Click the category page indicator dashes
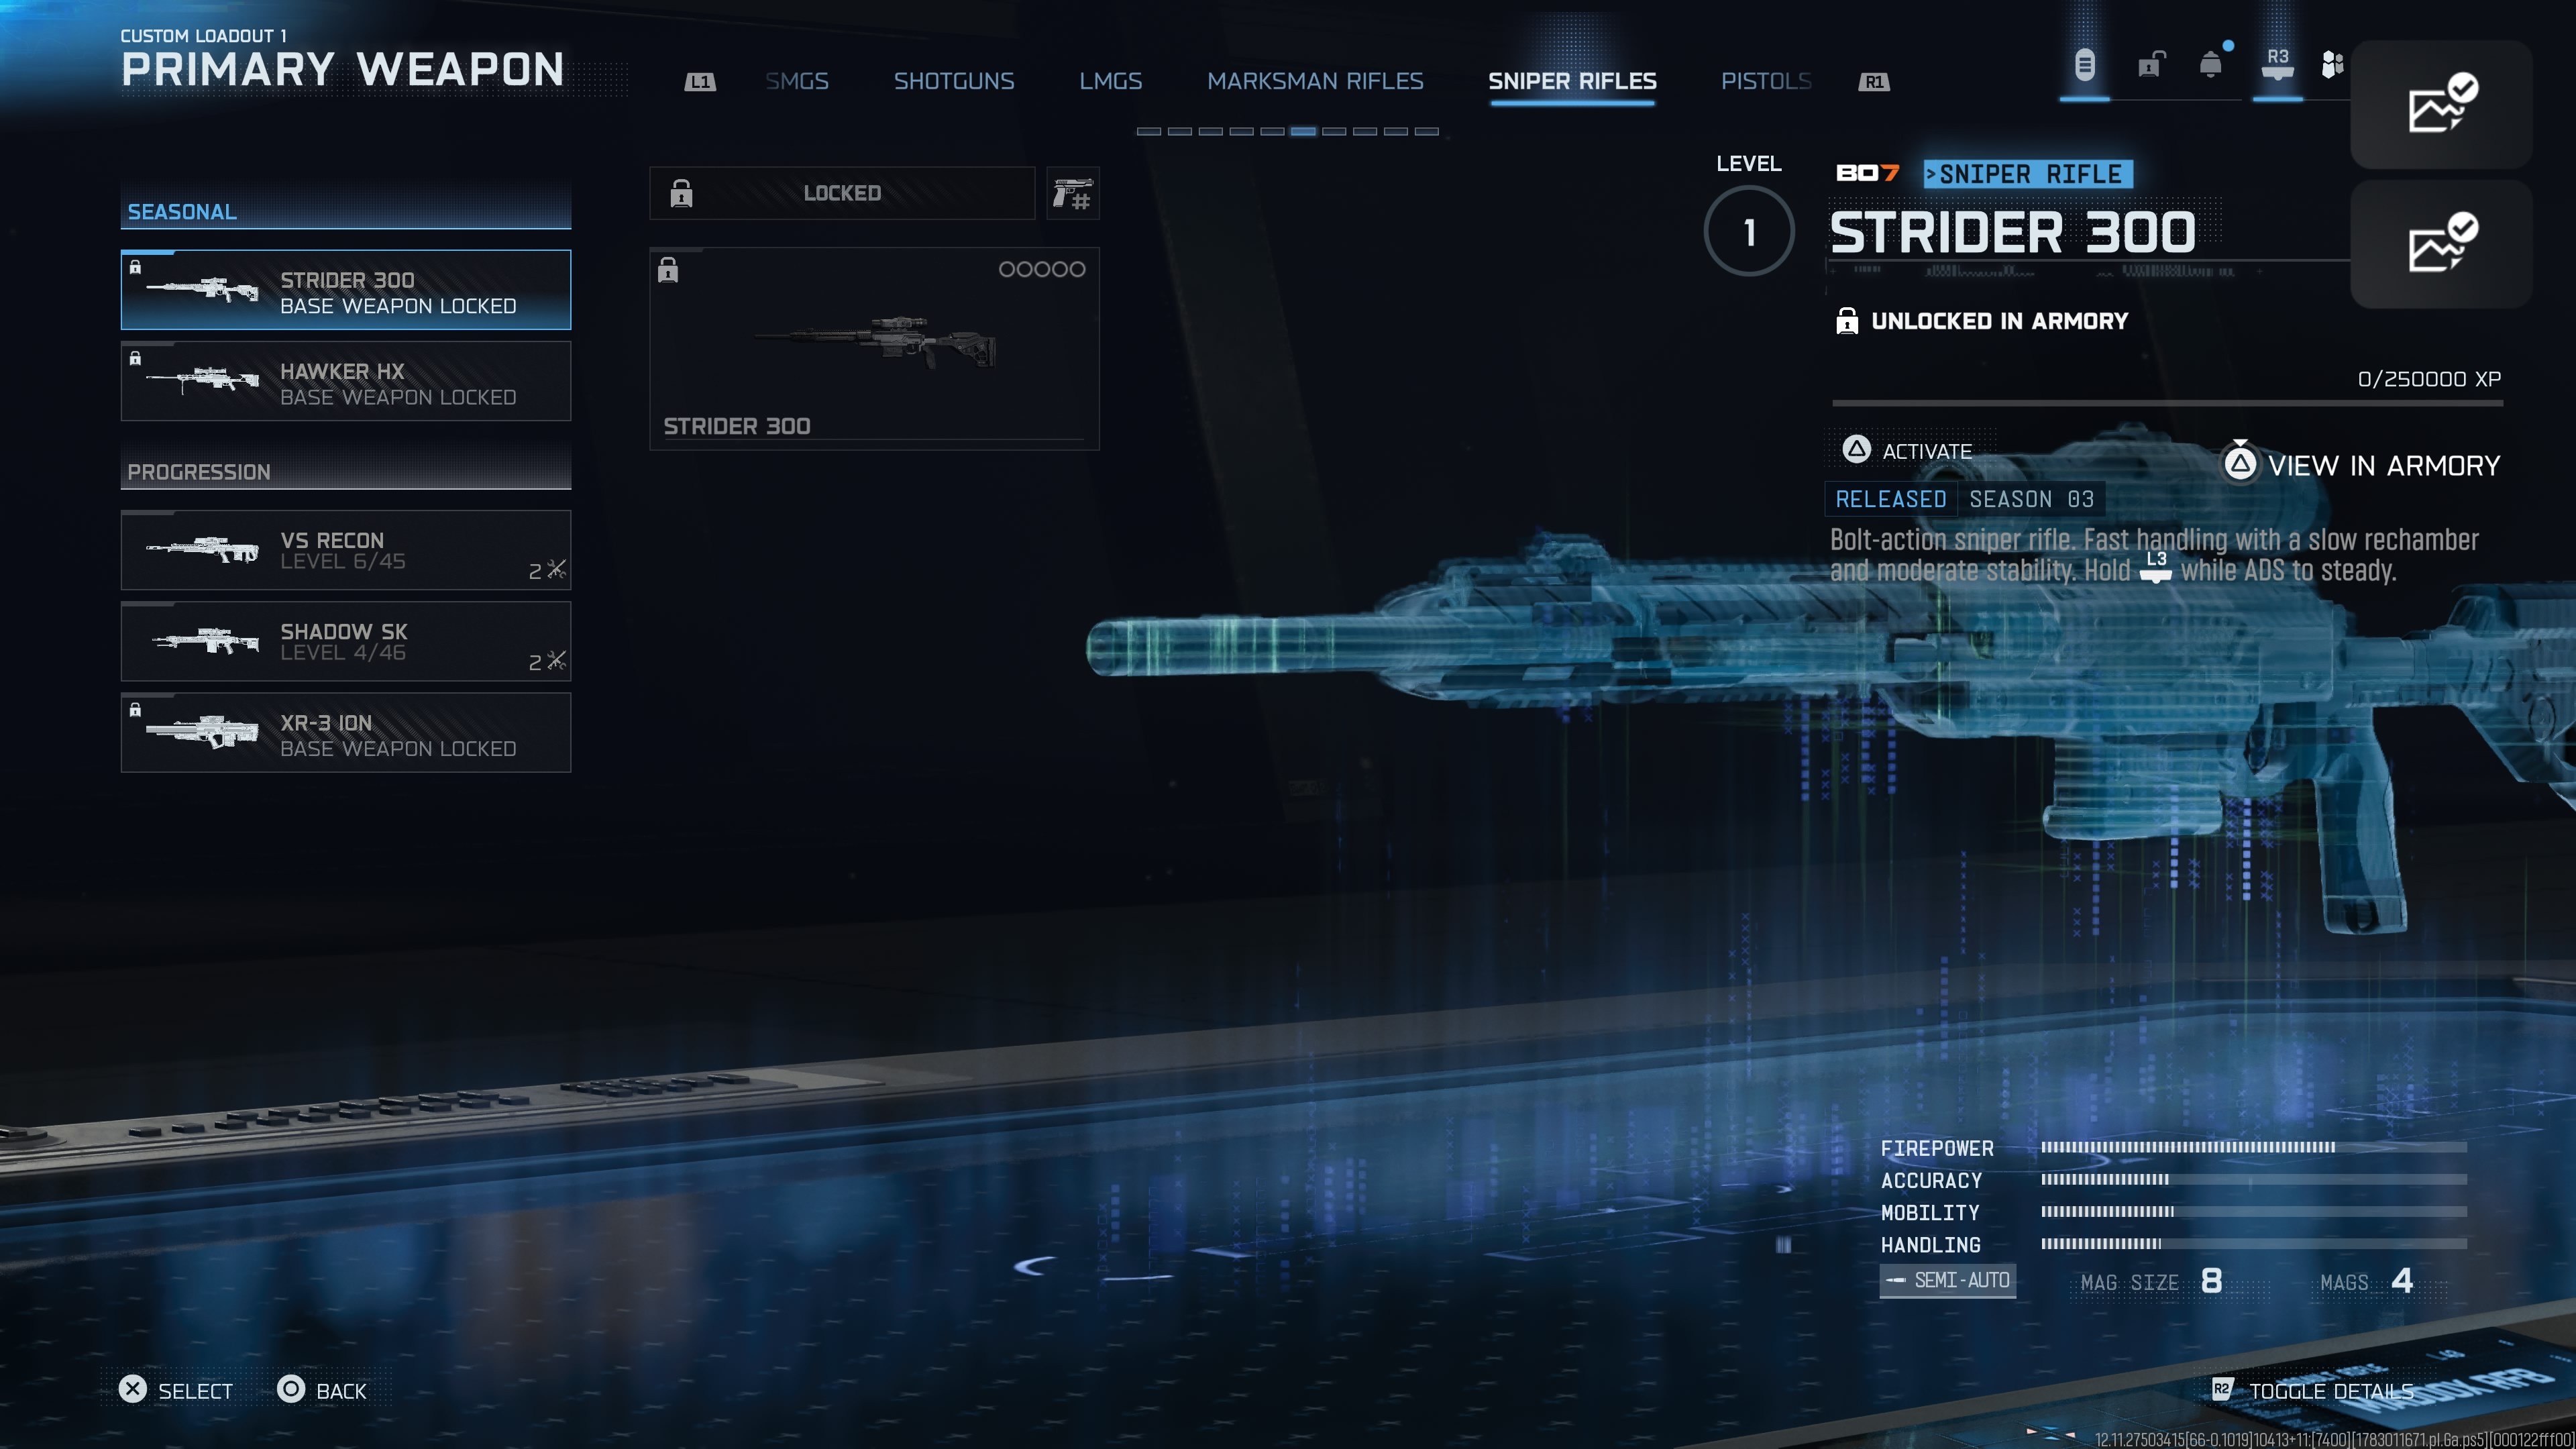Screen dimensions: 2576x1449 (x=1287, y=131)
